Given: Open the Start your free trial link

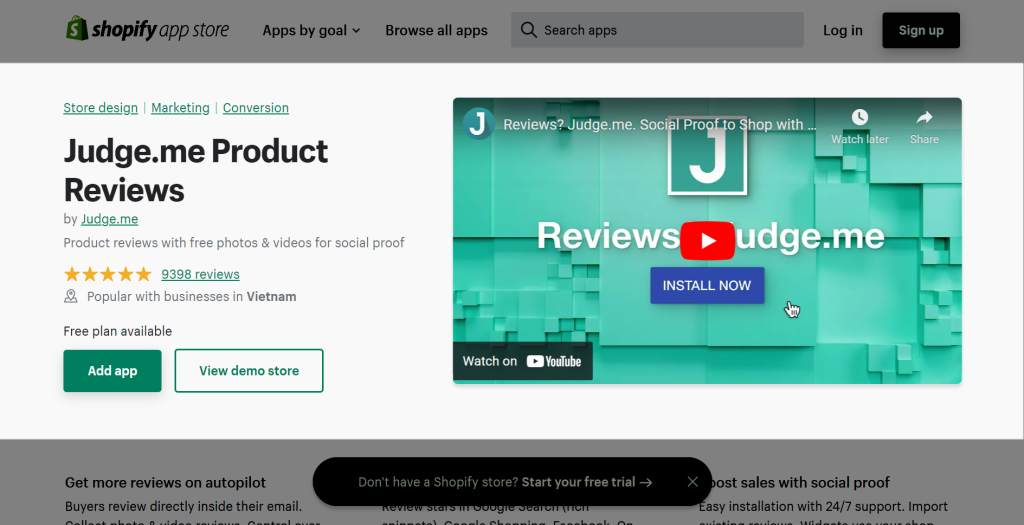Looking at the screenshot, I should pyautogui.click(x=586, y=482).
